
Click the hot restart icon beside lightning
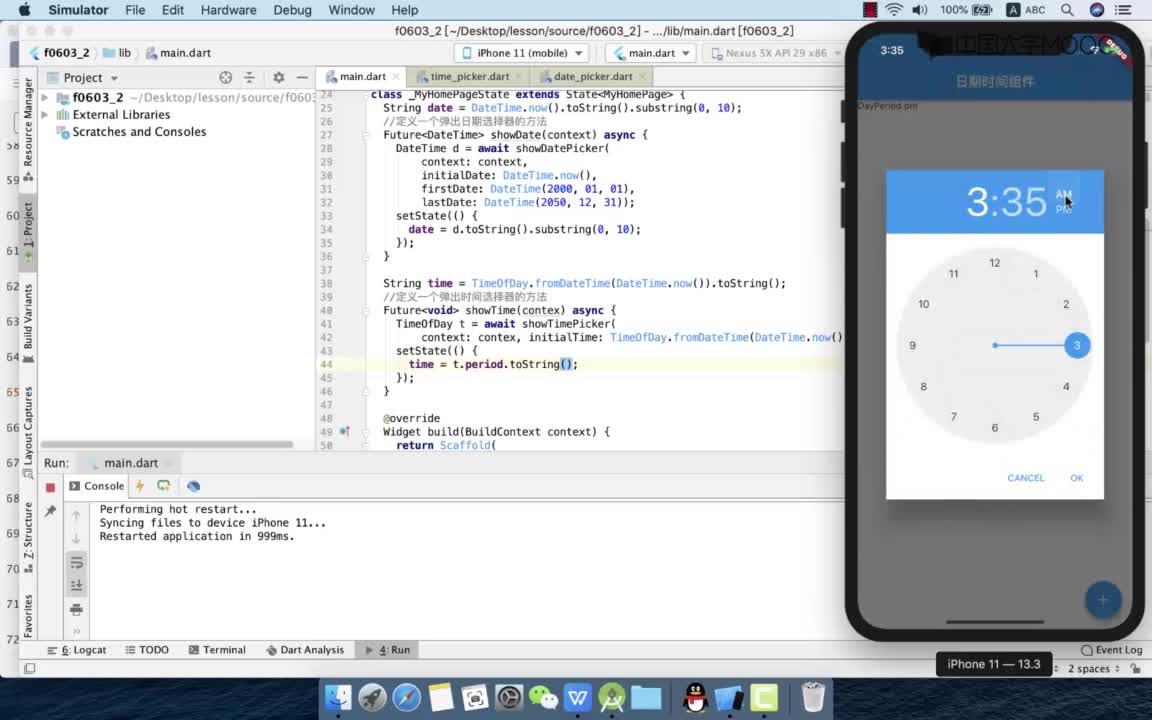point(163,486)
